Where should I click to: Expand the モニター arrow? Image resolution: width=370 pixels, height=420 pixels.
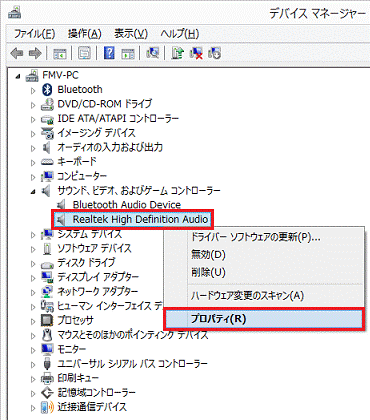[x=33, y=350]
